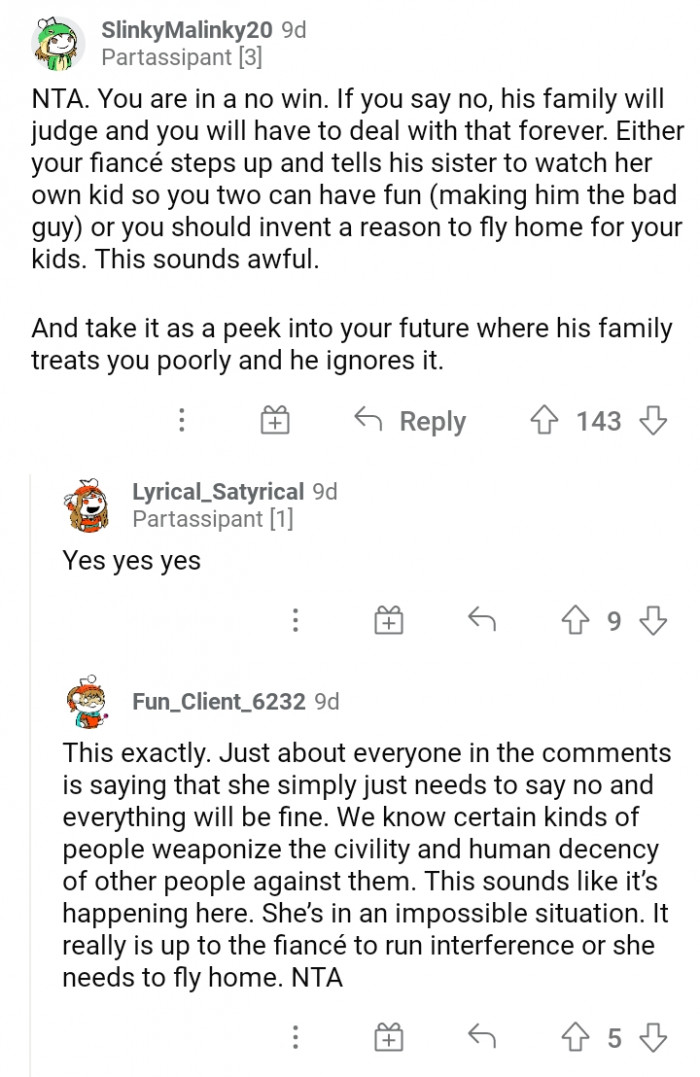This screenshot has height=1077, width=700.
Task: Open Lyrical_Satyrical's user profile
Action: pyautogui.click(x=216, y=491)
